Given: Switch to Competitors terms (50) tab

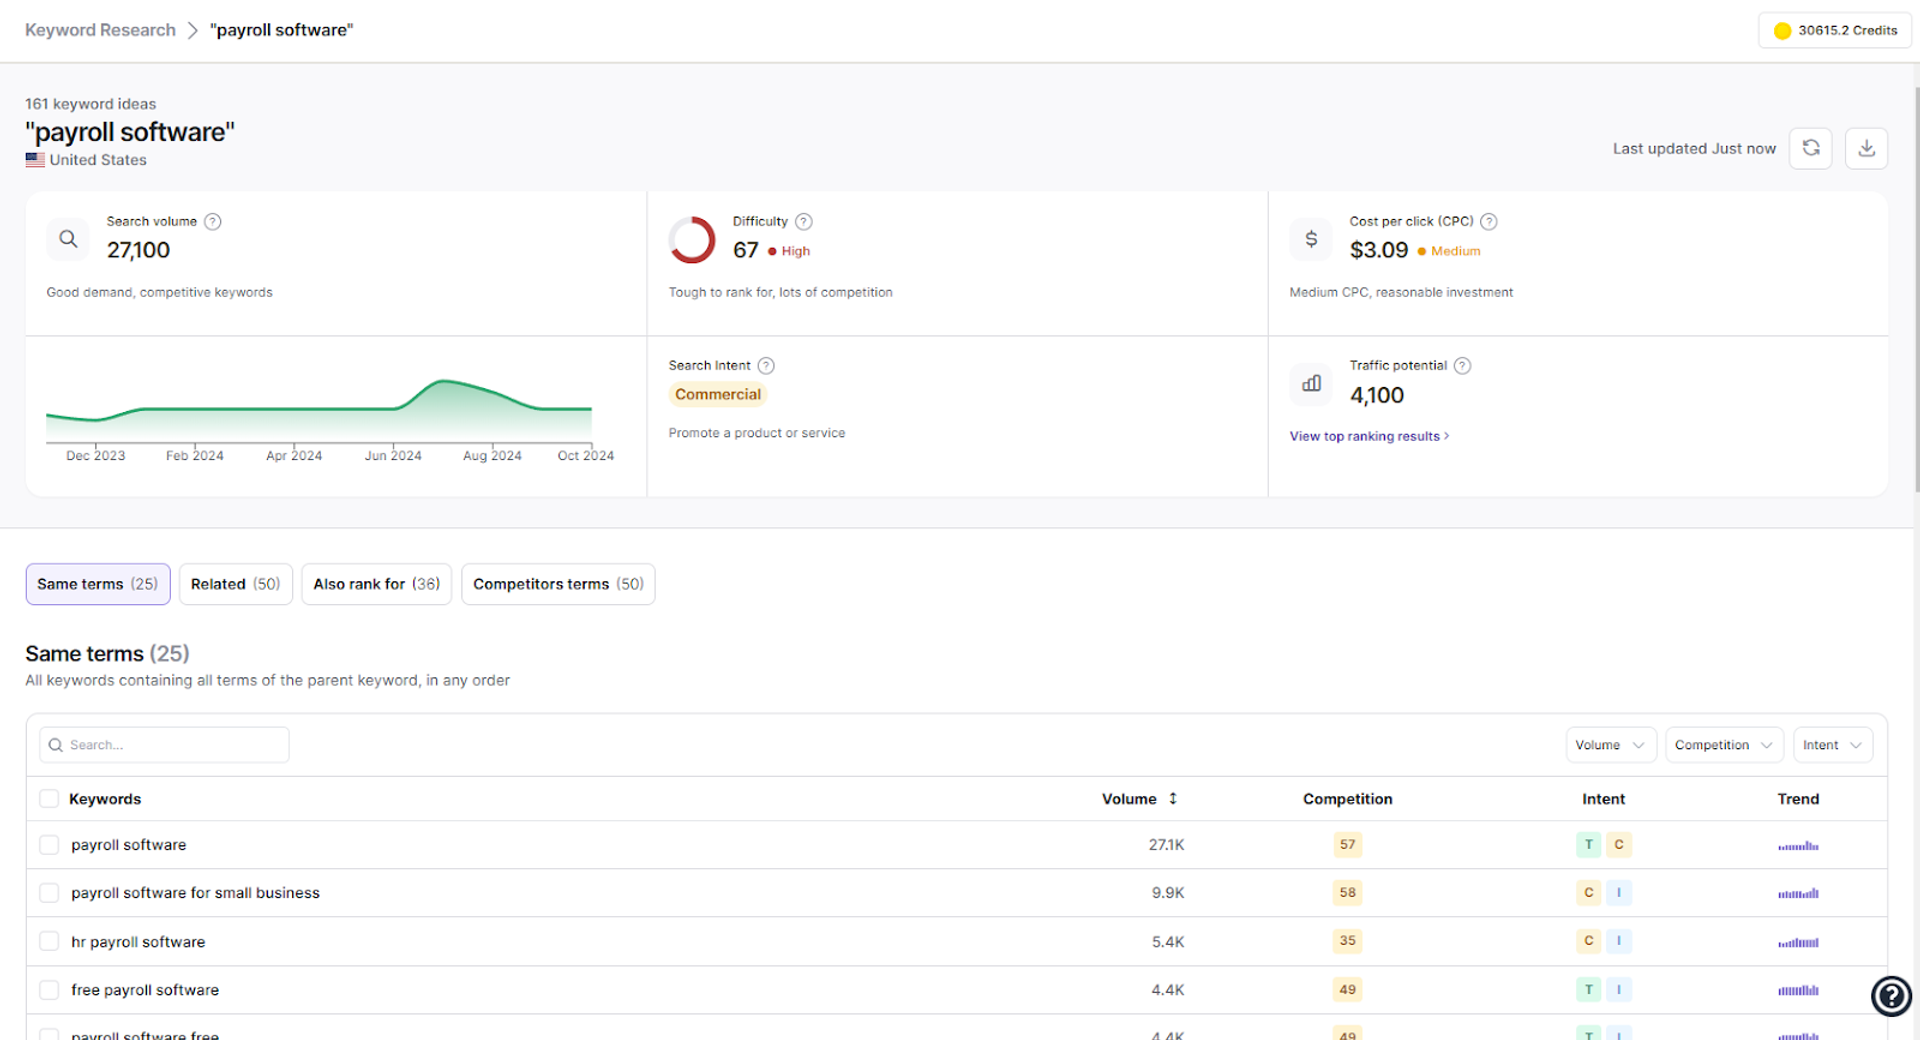Looking at the screenshot, I should tap(558, 584).
